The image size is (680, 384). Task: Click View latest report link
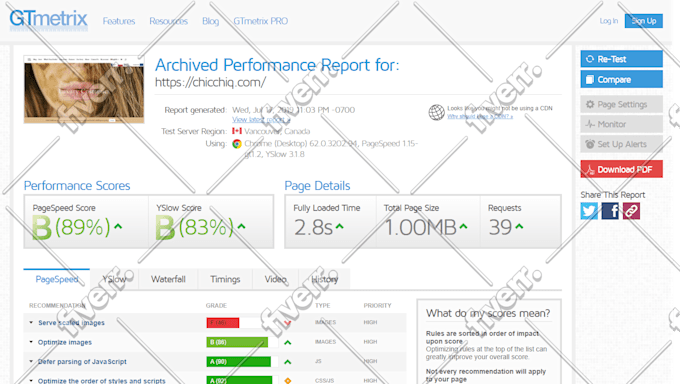(261, 119)
